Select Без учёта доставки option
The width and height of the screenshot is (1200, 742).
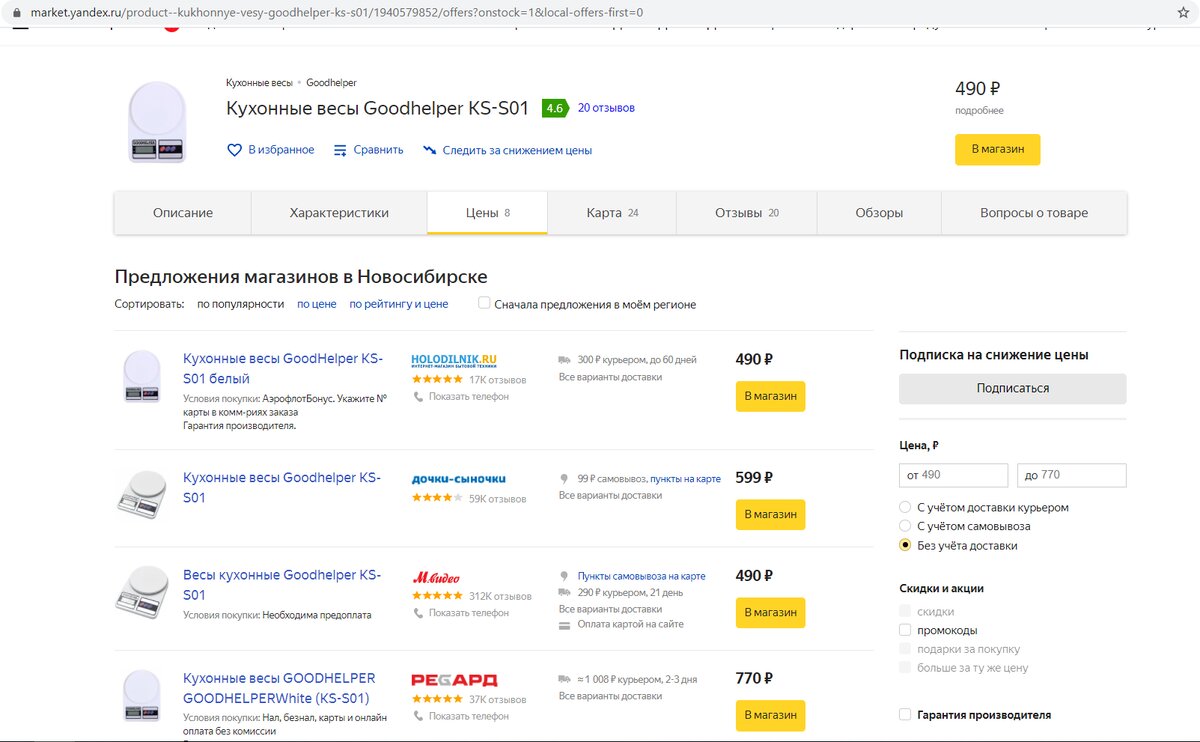905,545
